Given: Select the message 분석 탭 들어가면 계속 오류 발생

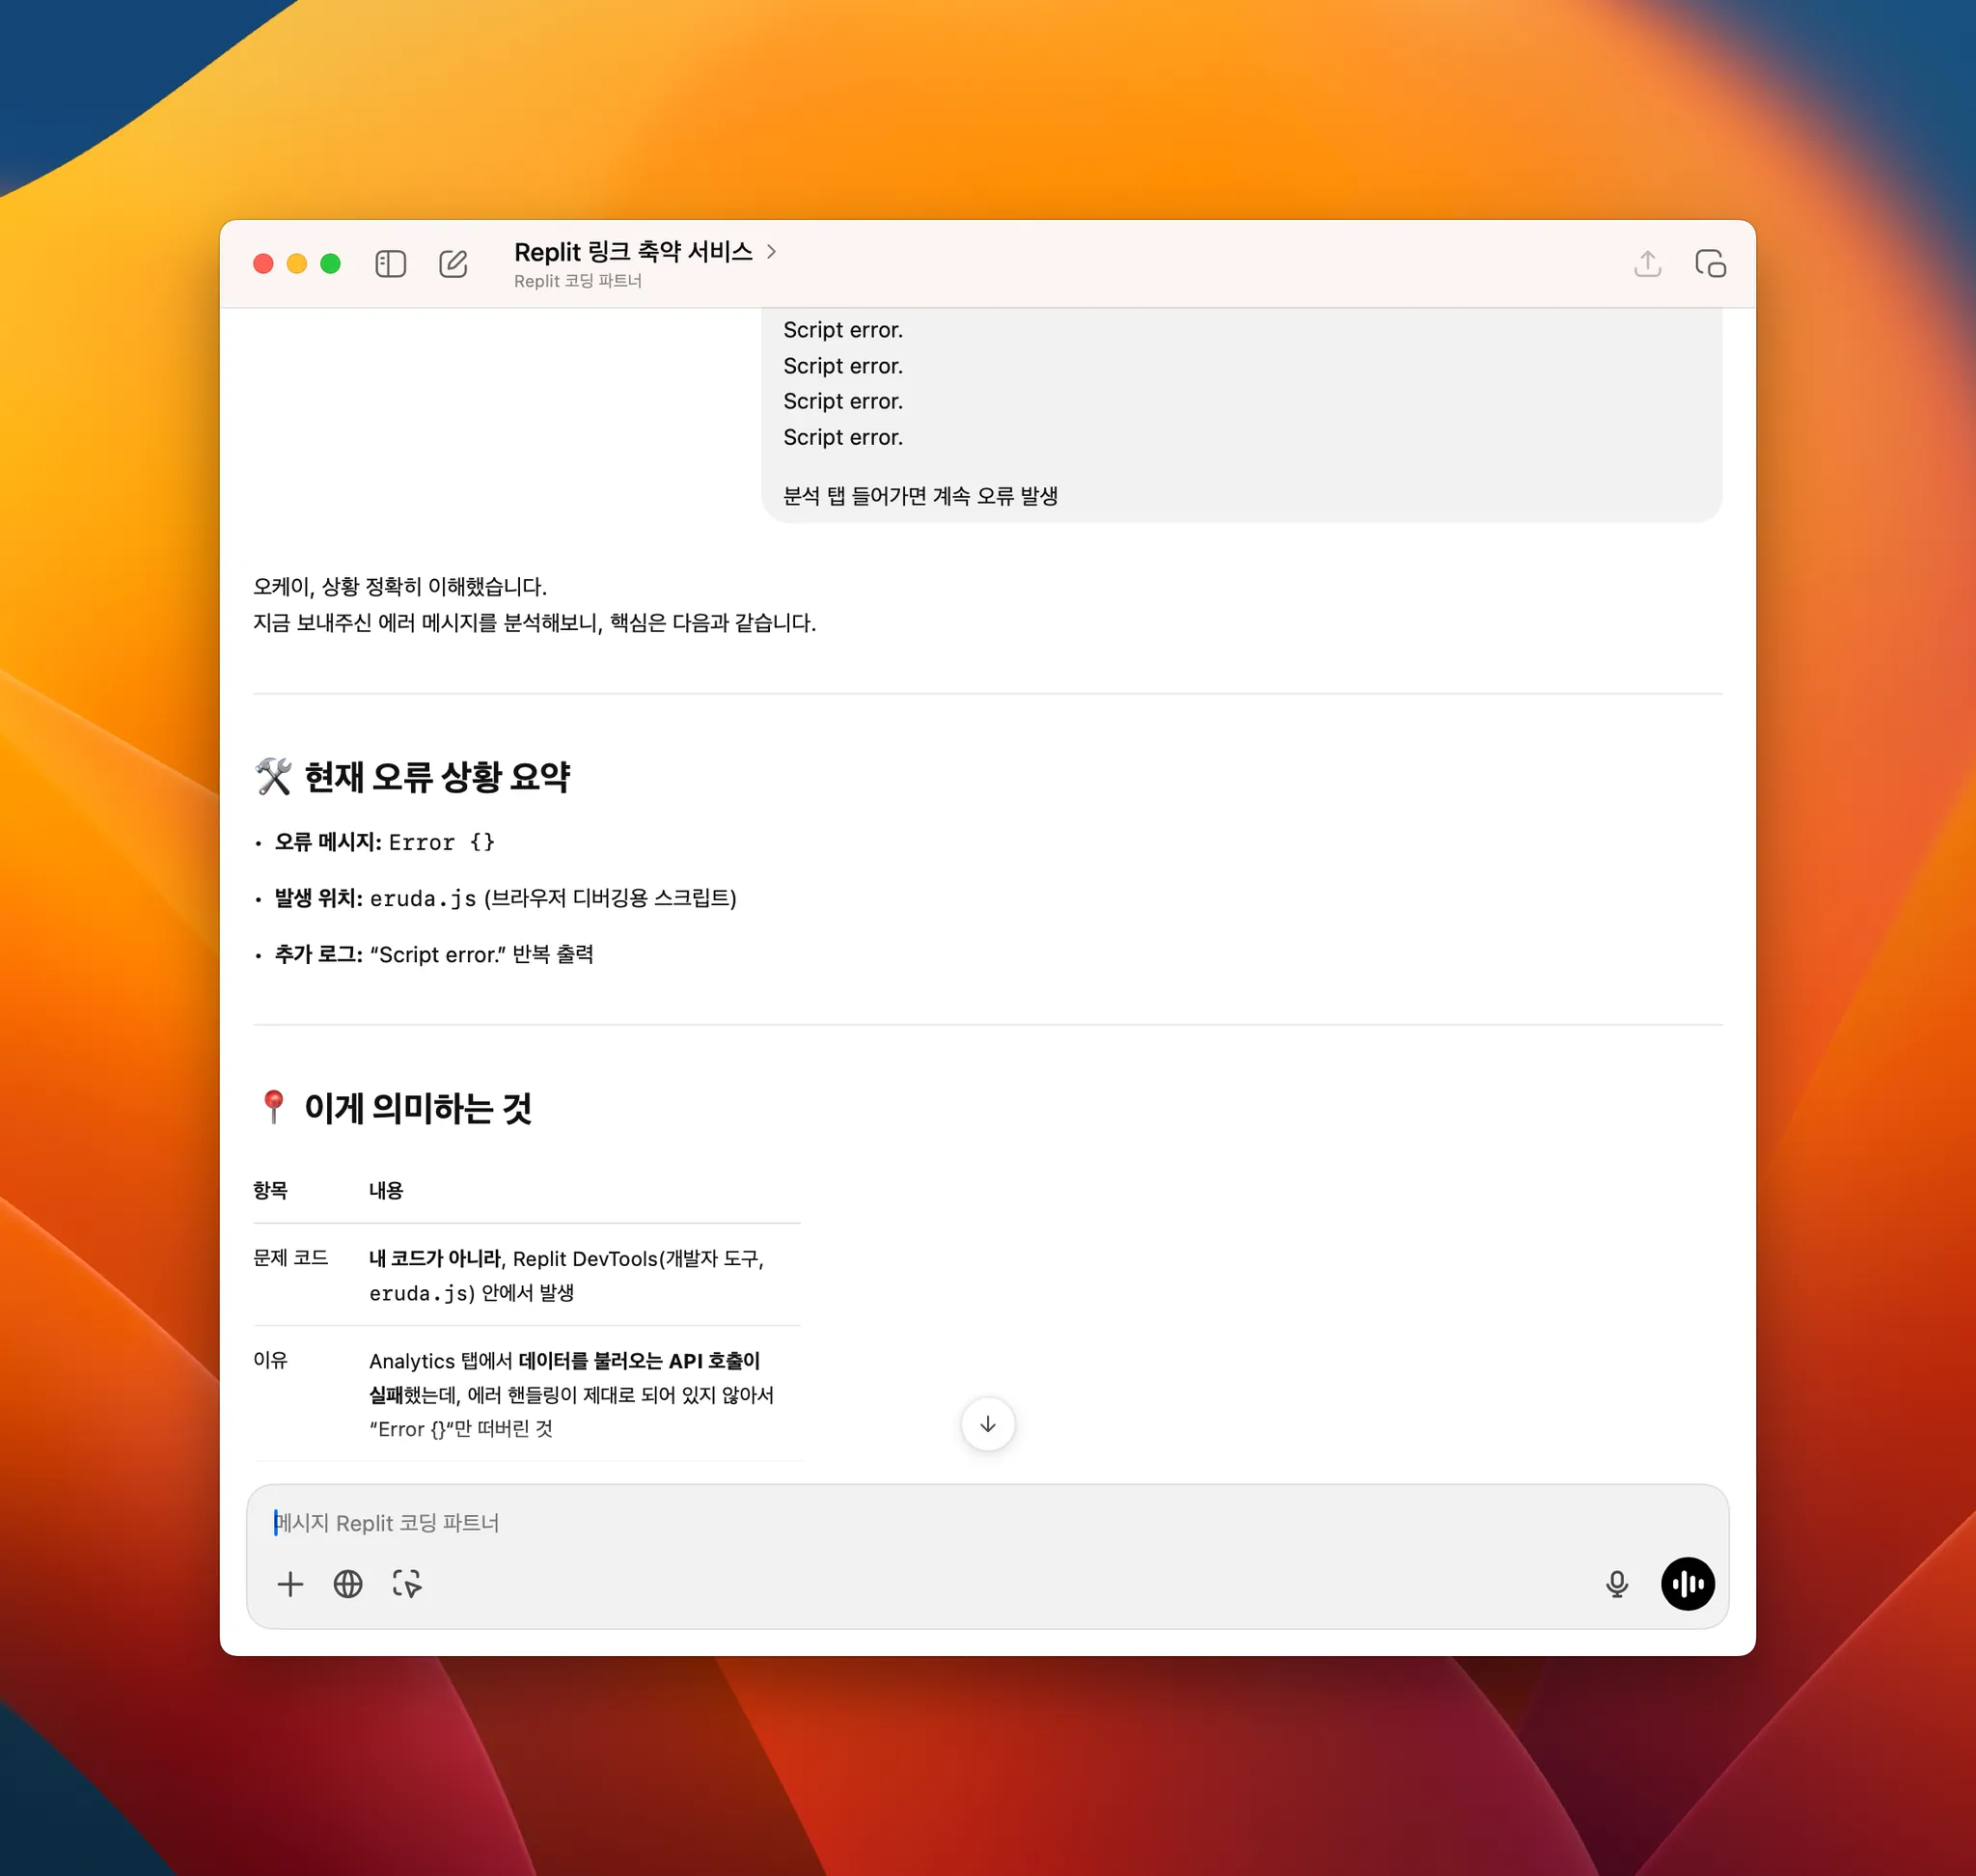Looking at the screenshot, I should pos(919,496).
